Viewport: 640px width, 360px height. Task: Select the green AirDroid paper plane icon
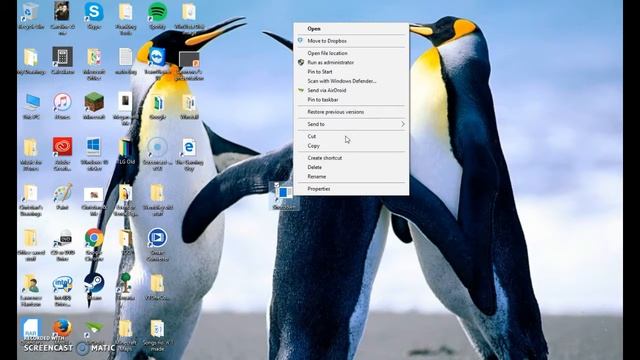(94, 328)
